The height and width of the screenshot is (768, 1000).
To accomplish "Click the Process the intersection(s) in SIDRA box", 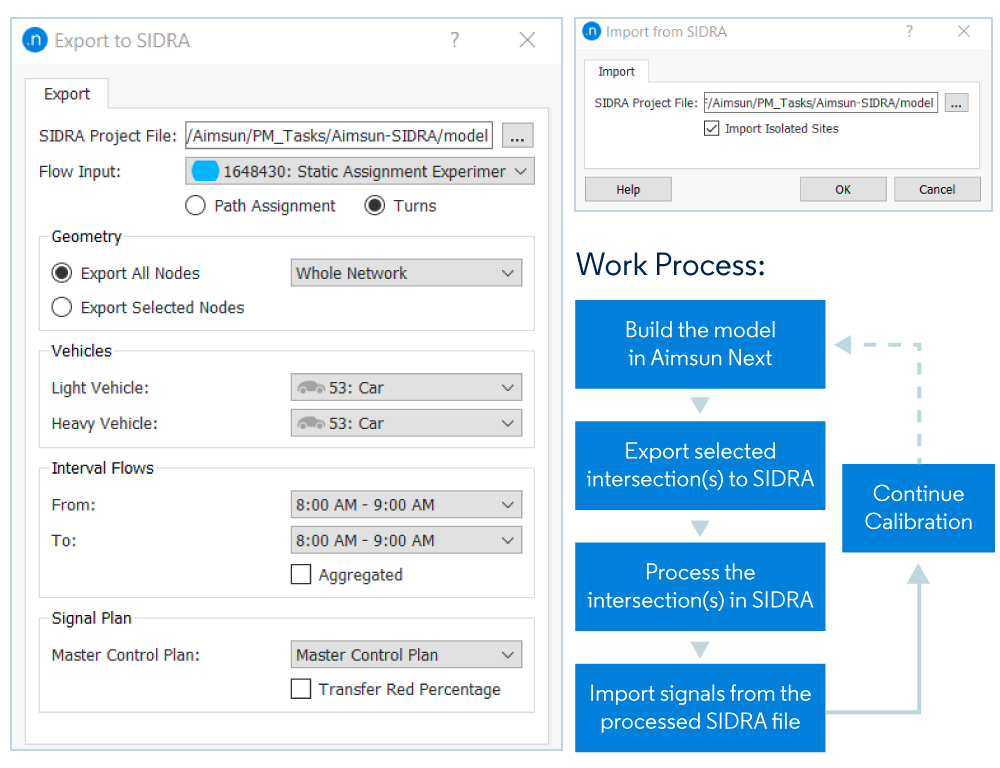I will [x=700, y=587].
